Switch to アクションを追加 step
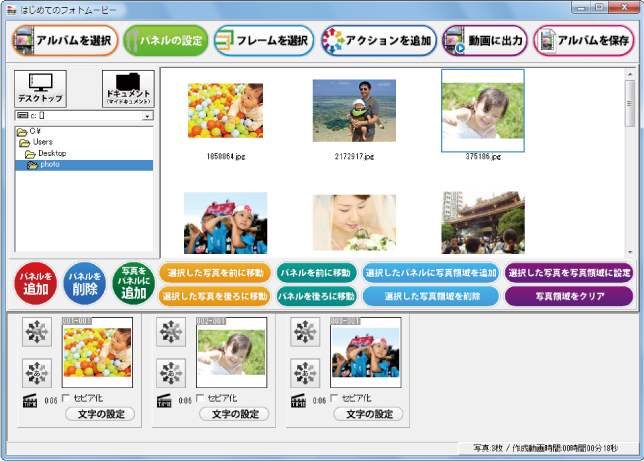This screenshot has height=461, width=644. click(379, 41)
